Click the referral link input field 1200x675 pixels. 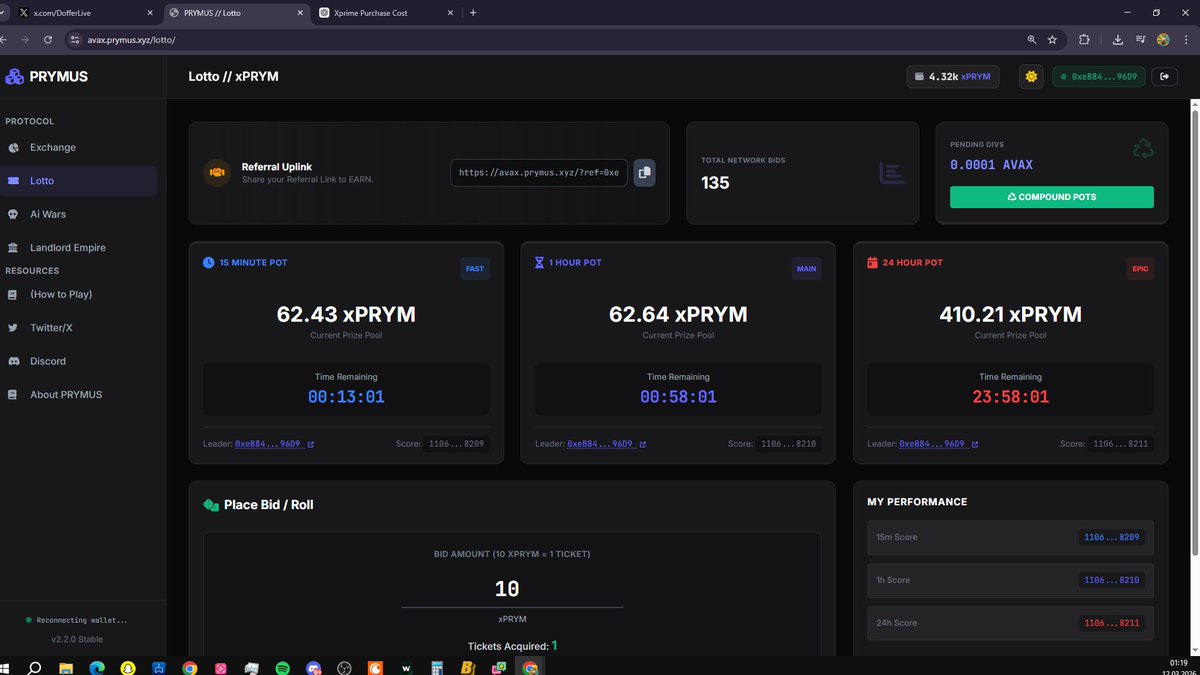point(539,172)
